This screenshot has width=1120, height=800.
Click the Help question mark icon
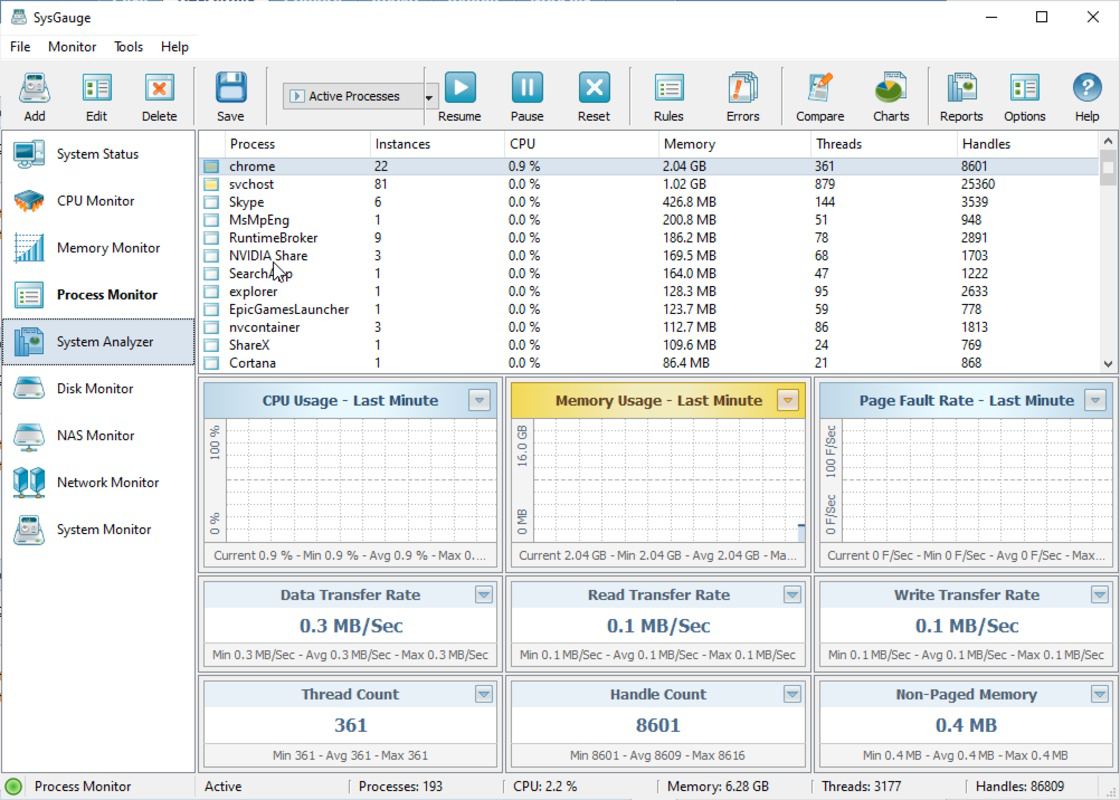tap(1087, 89)
